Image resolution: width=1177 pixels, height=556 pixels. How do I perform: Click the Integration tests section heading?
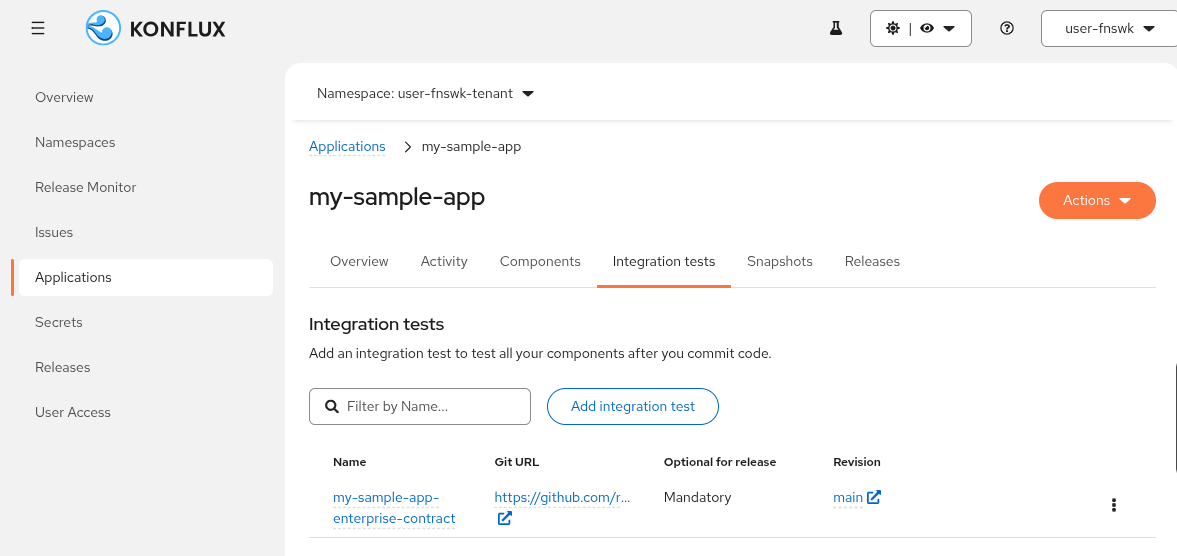(377, 325)
